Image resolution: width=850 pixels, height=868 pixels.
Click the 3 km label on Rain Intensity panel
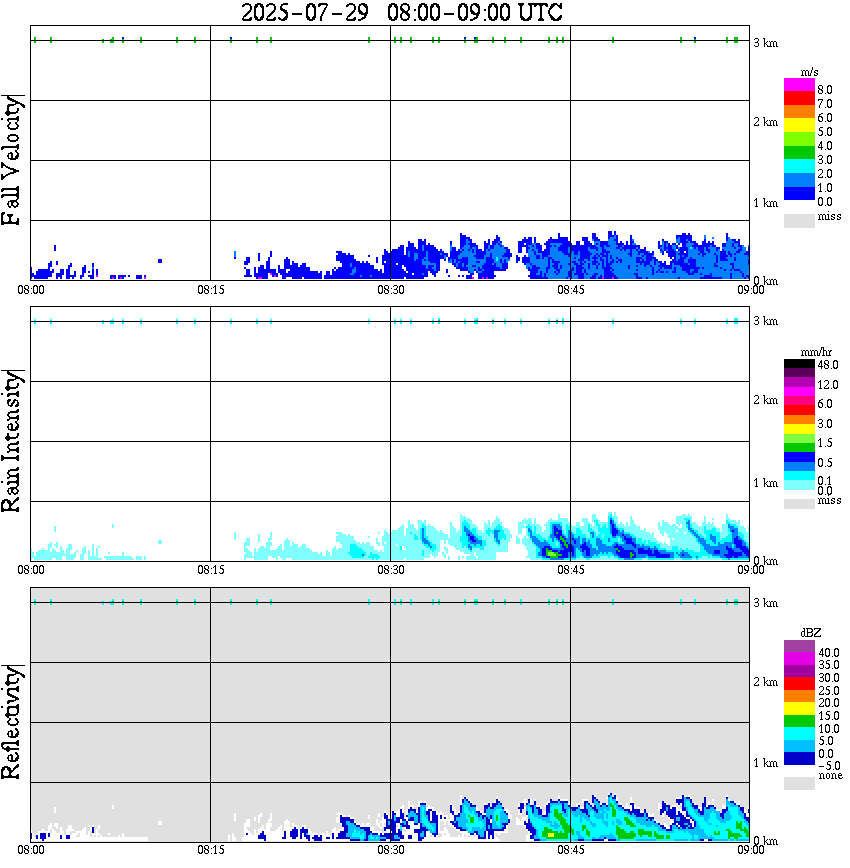(765, 321)
